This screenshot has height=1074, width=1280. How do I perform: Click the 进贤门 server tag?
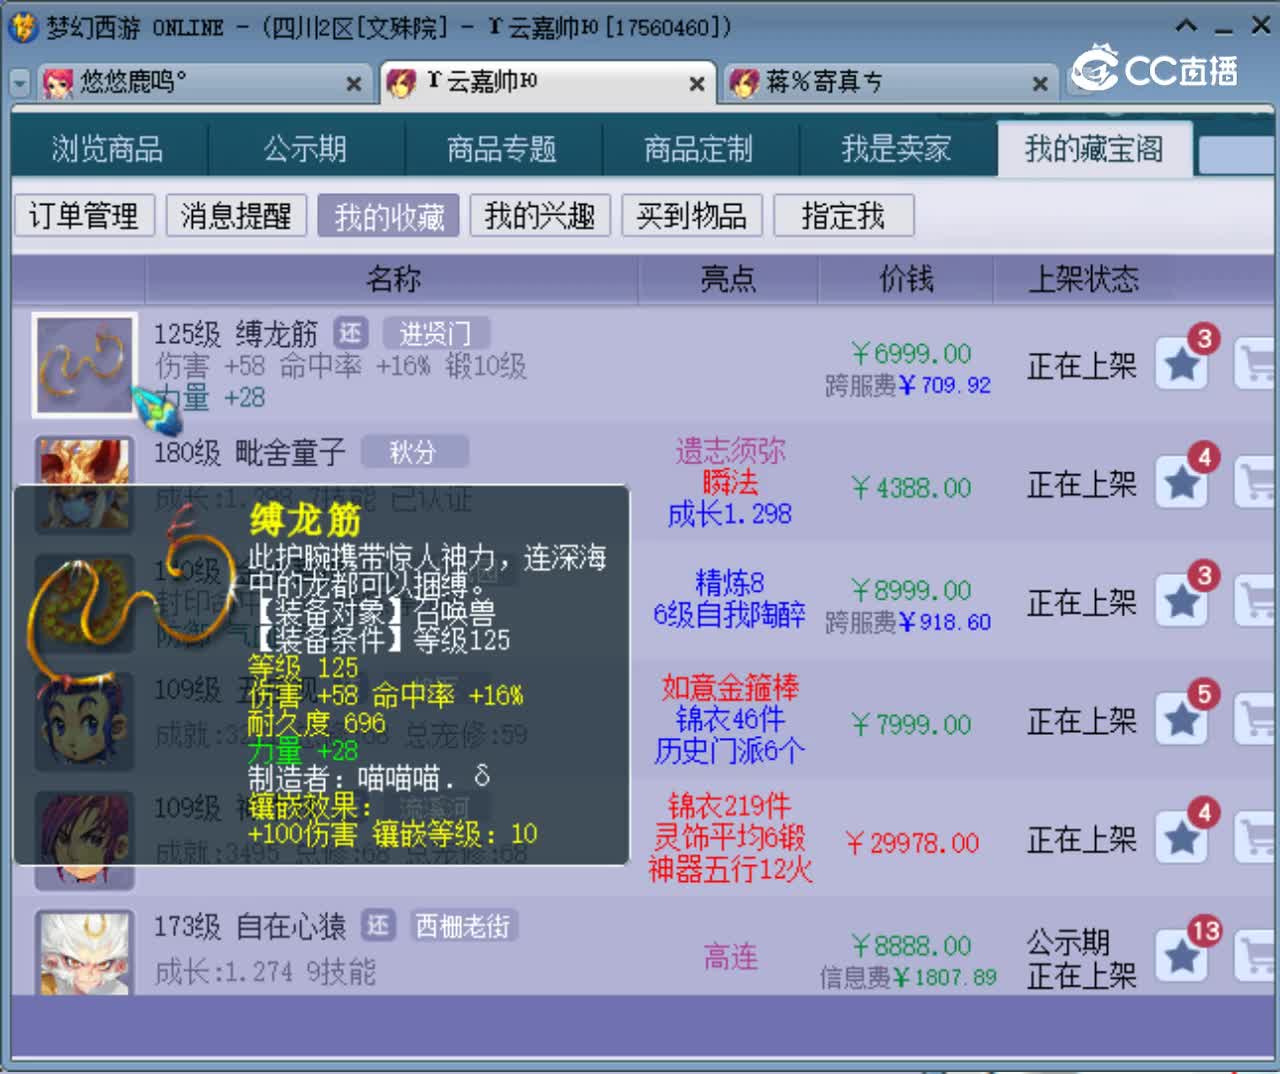pos(435,333)
